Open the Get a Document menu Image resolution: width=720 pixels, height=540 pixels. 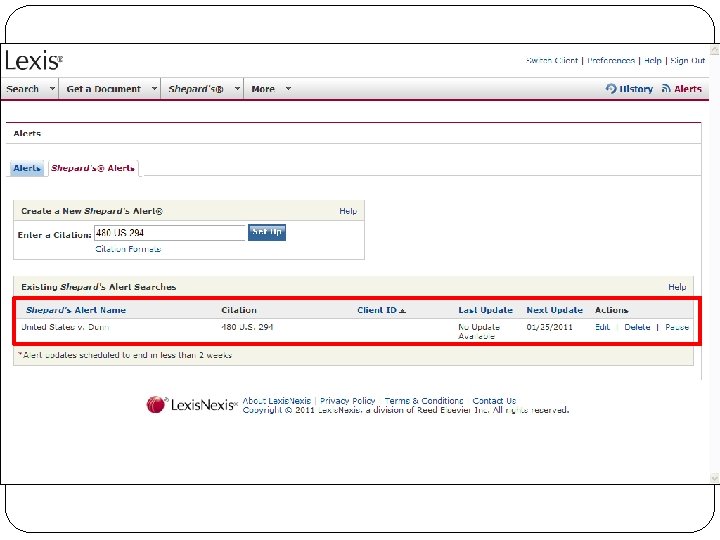tap(104, 89)
